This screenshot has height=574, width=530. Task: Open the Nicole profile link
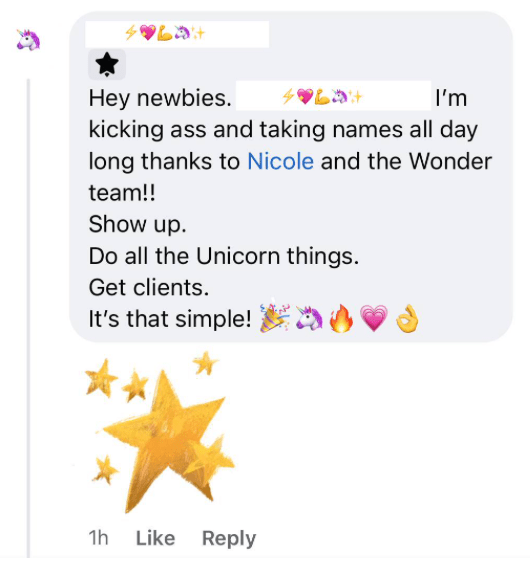pos(280,161)
